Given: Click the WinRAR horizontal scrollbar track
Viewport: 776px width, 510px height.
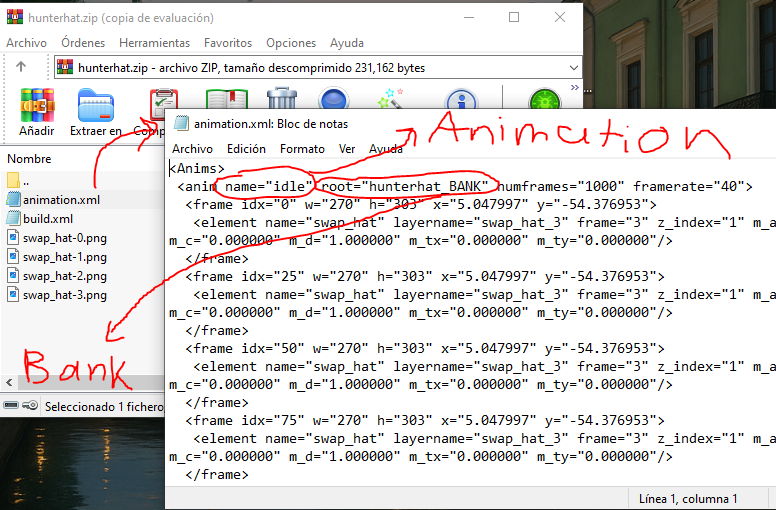Looking at the screenshot, I should tap(92, 382).
